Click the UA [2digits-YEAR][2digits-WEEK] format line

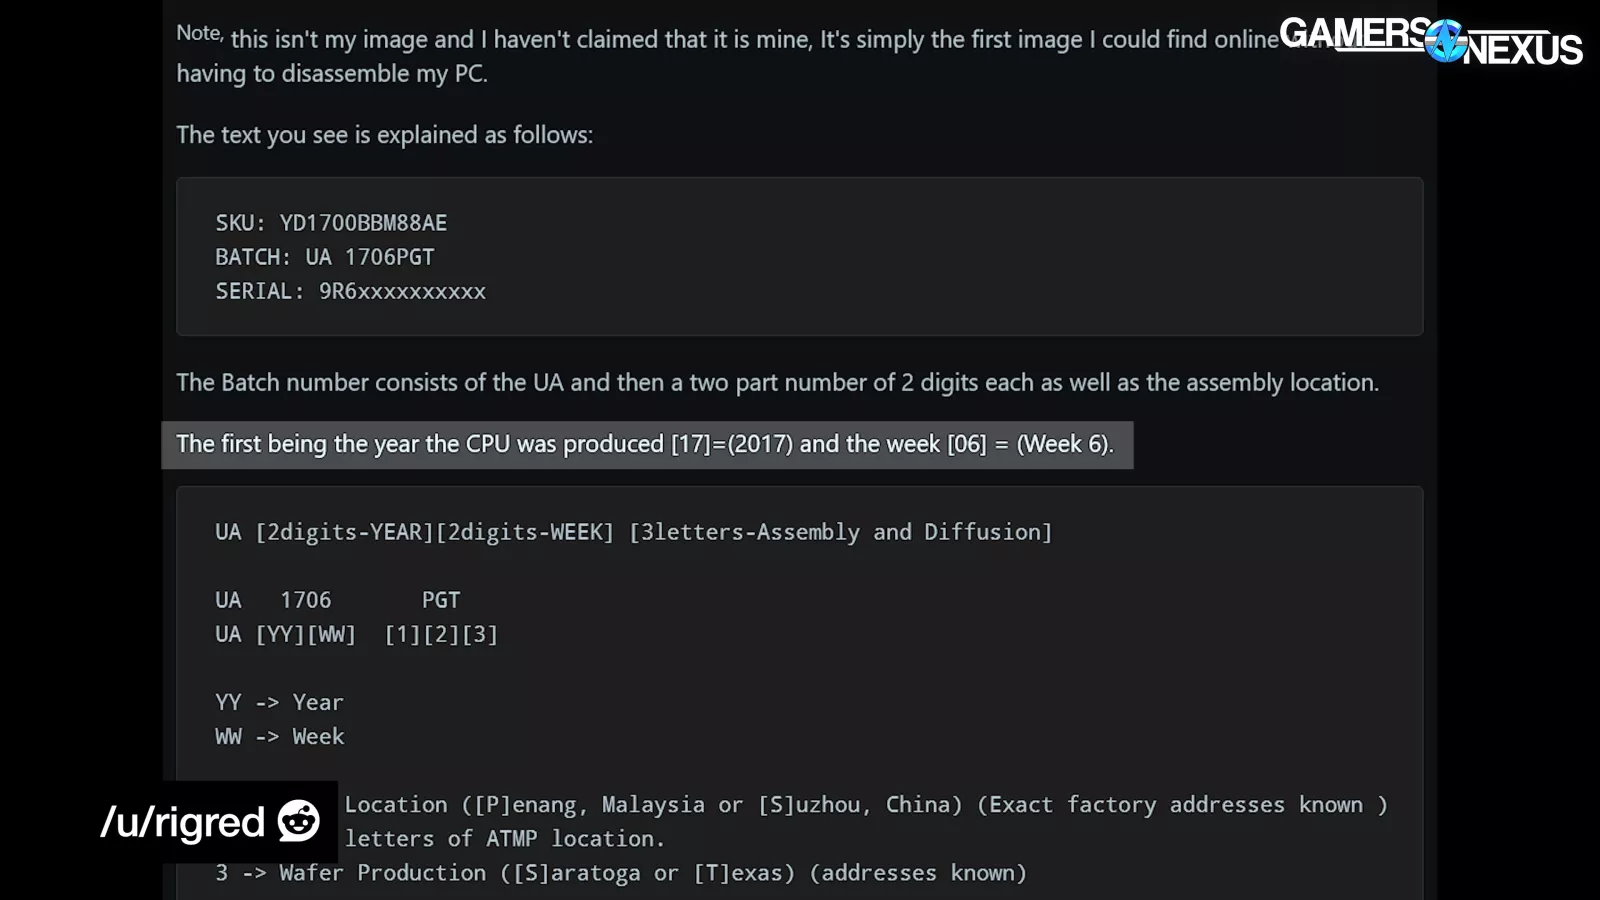point(633,532)
